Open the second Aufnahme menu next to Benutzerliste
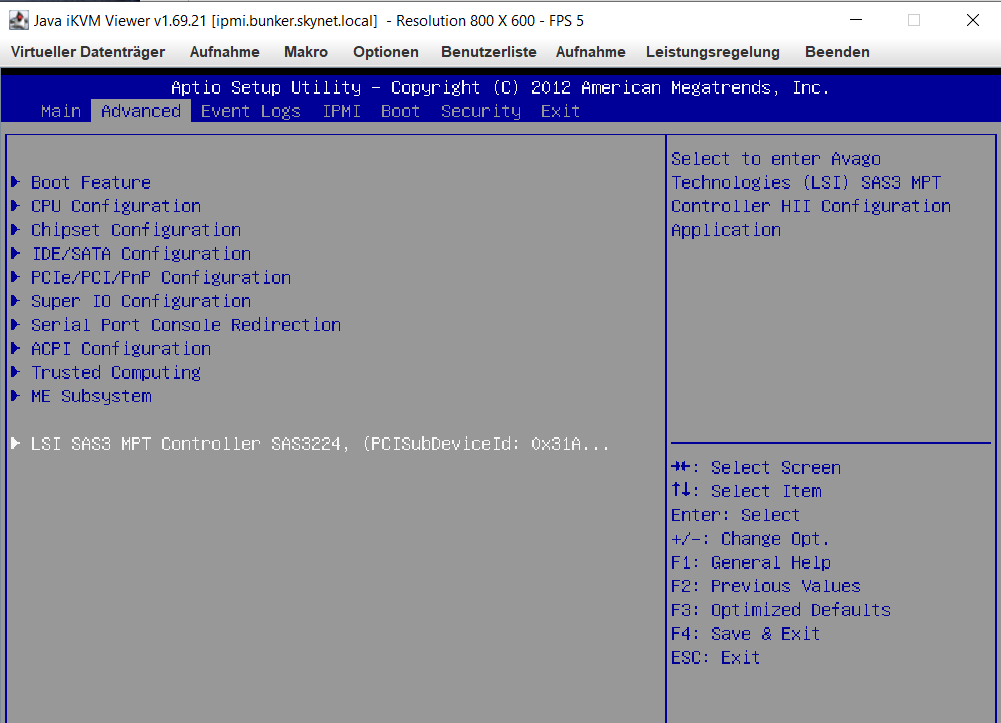This screenshot has height=723, width=1001. [x=591, y=52]
